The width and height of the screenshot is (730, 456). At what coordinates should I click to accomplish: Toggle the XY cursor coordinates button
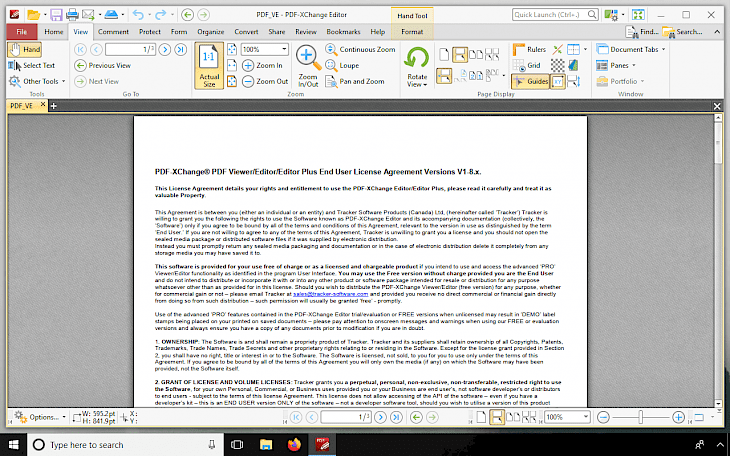pyautogui.click(x=558, y=82)
